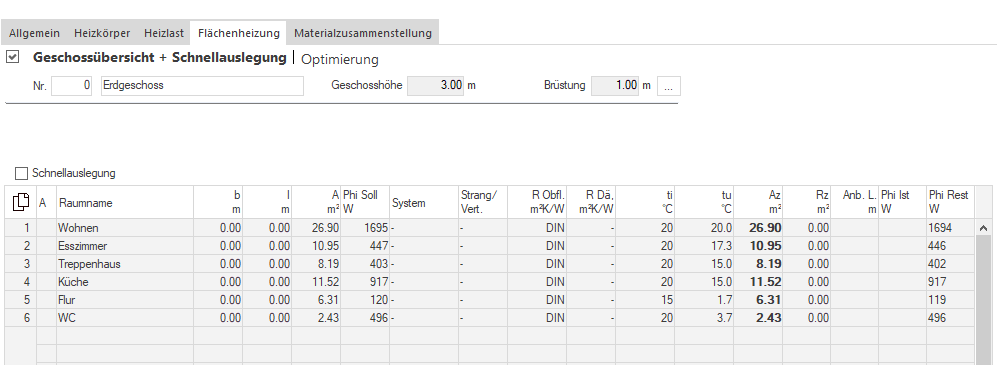Click the R Dä. column header
The width and height of the screenshot is (997, 365).
point(591,202)
